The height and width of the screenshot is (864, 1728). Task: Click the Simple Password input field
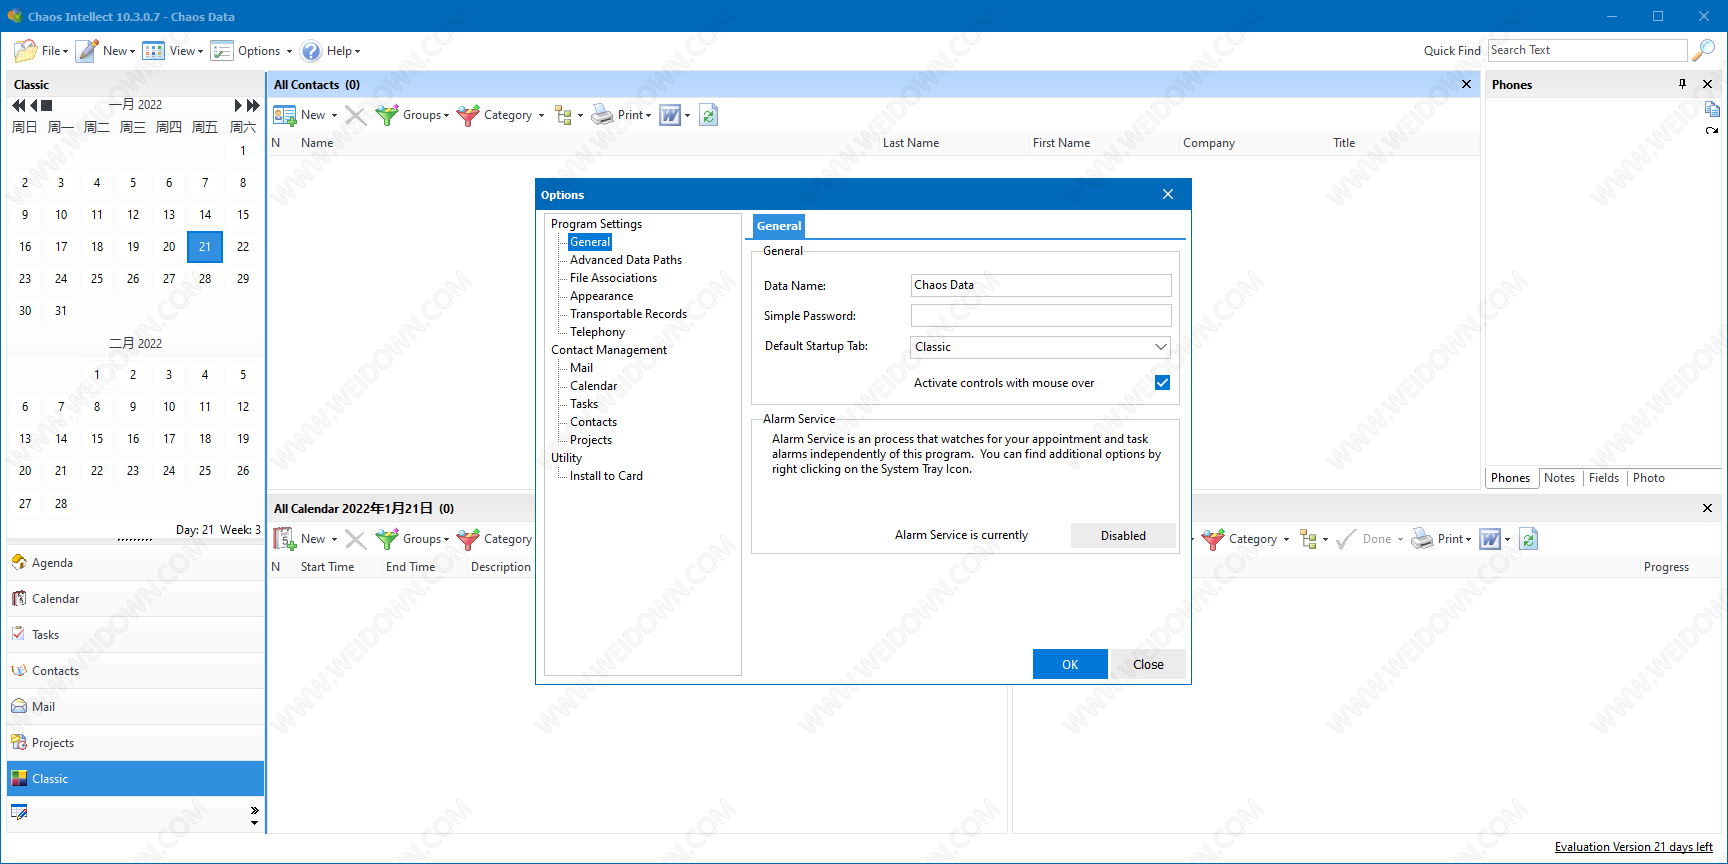pyautogui.click(x=1041, y=315)
